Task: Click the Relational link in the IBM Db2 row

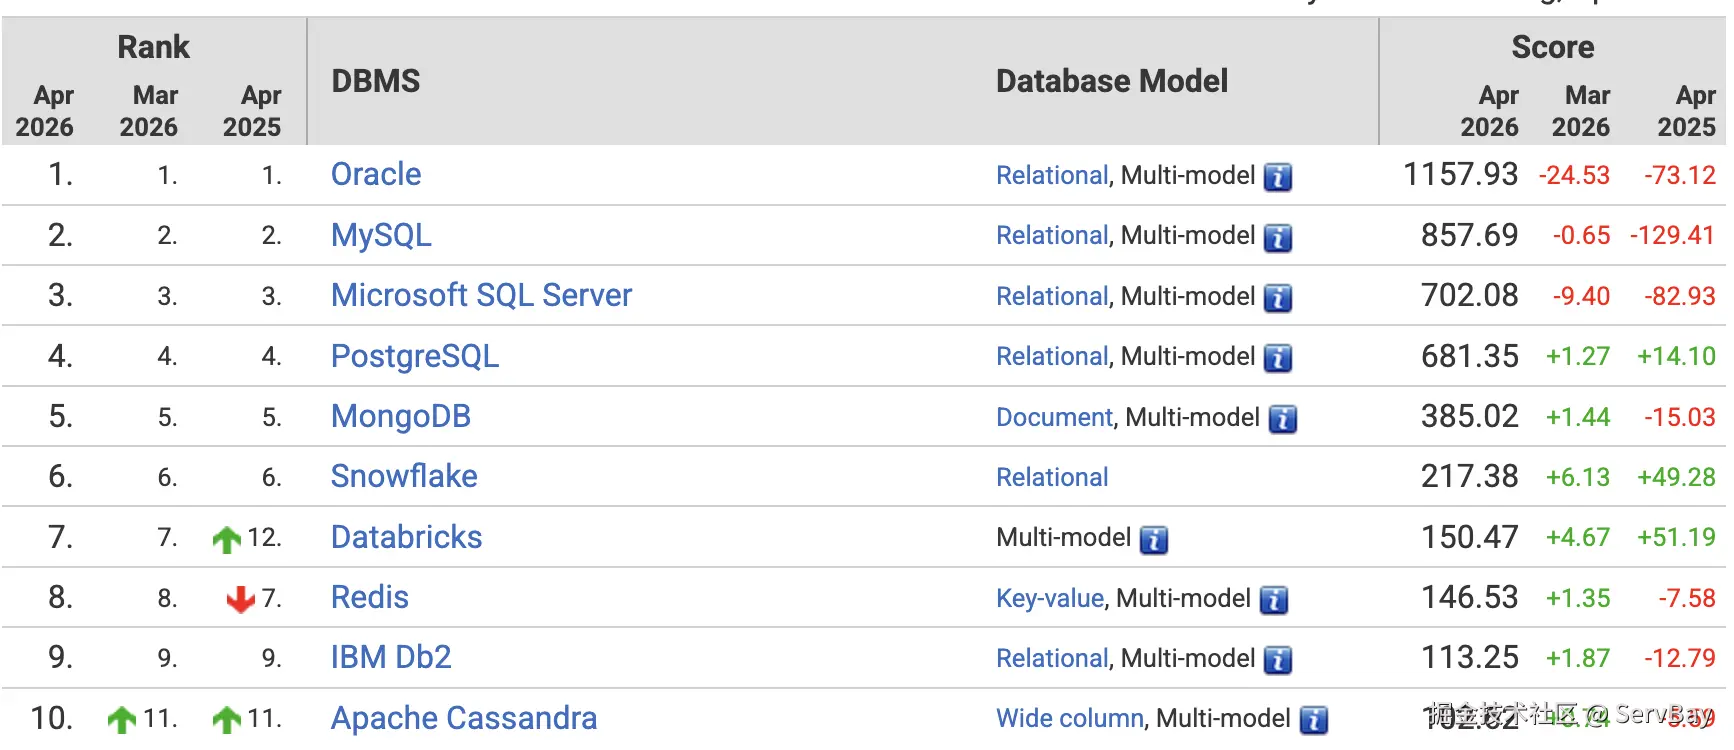Action: 1052,658
